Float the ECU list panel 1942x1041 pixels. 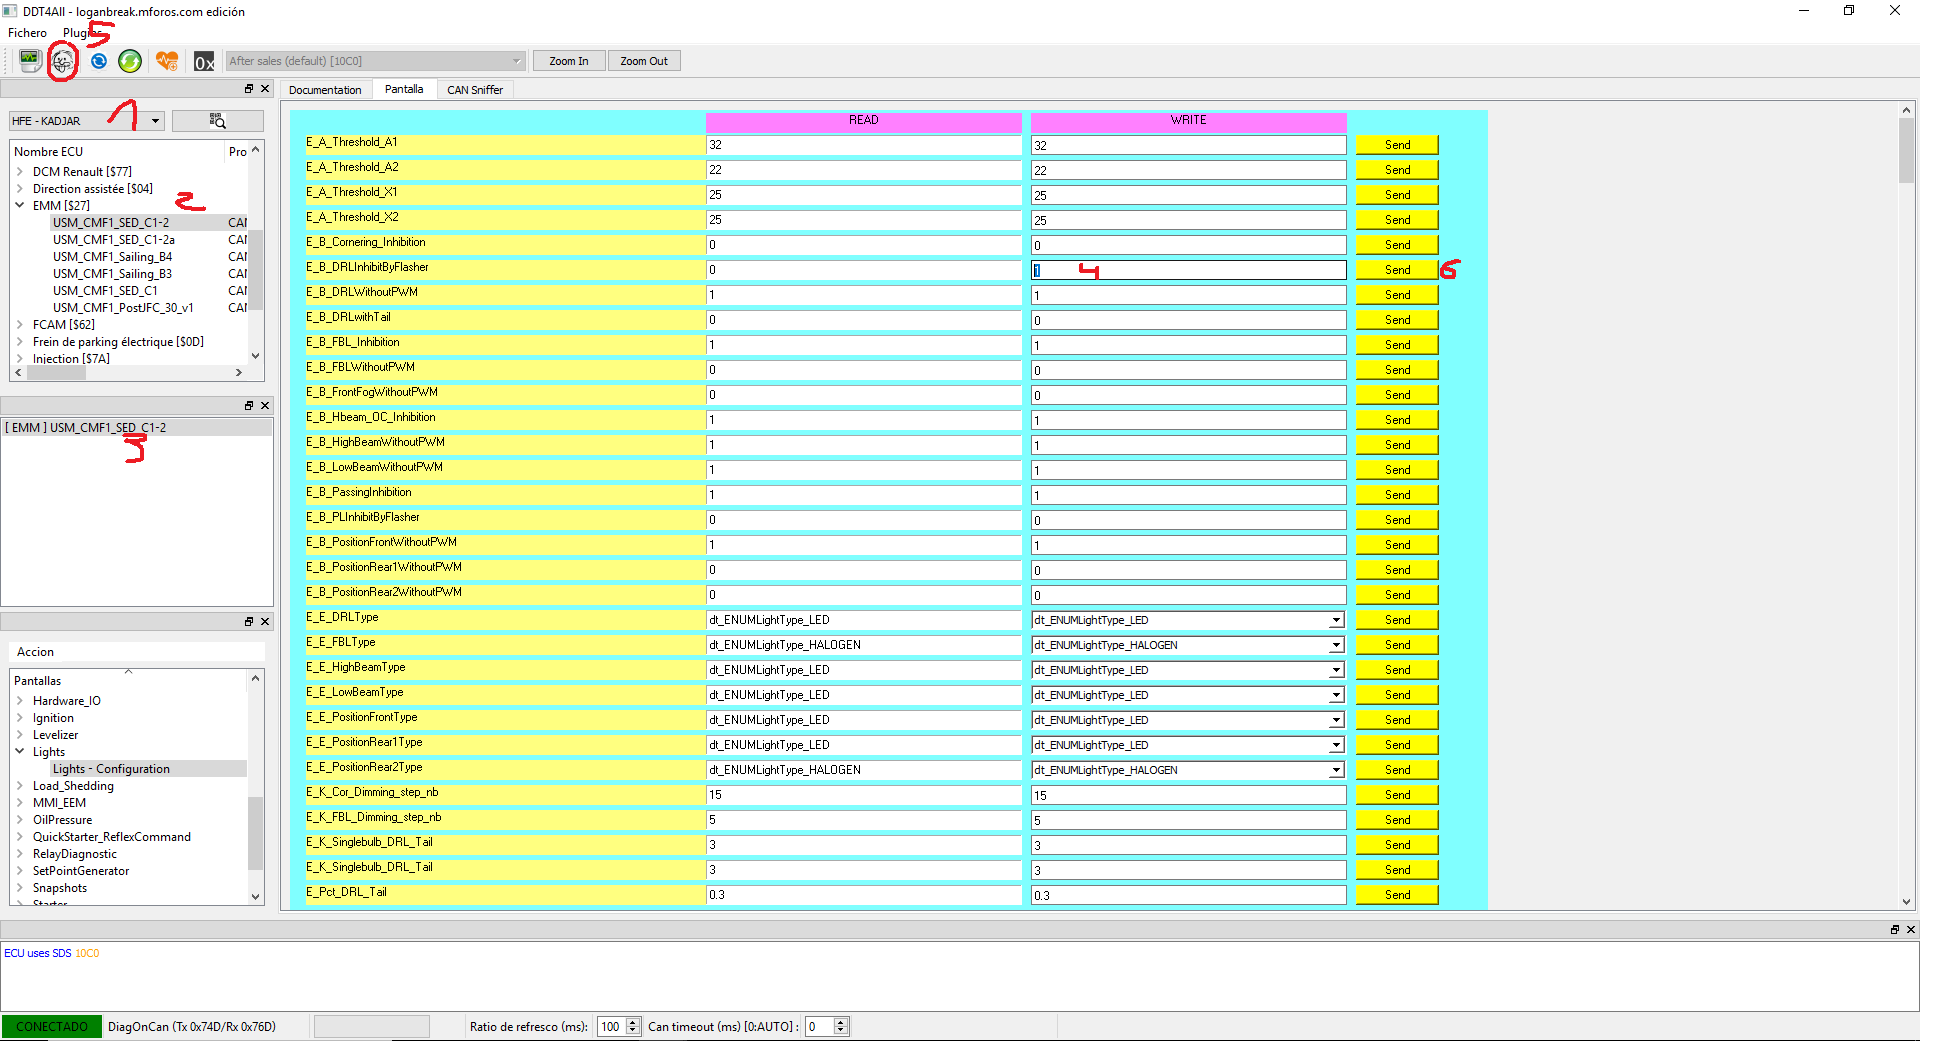[249, 89]
